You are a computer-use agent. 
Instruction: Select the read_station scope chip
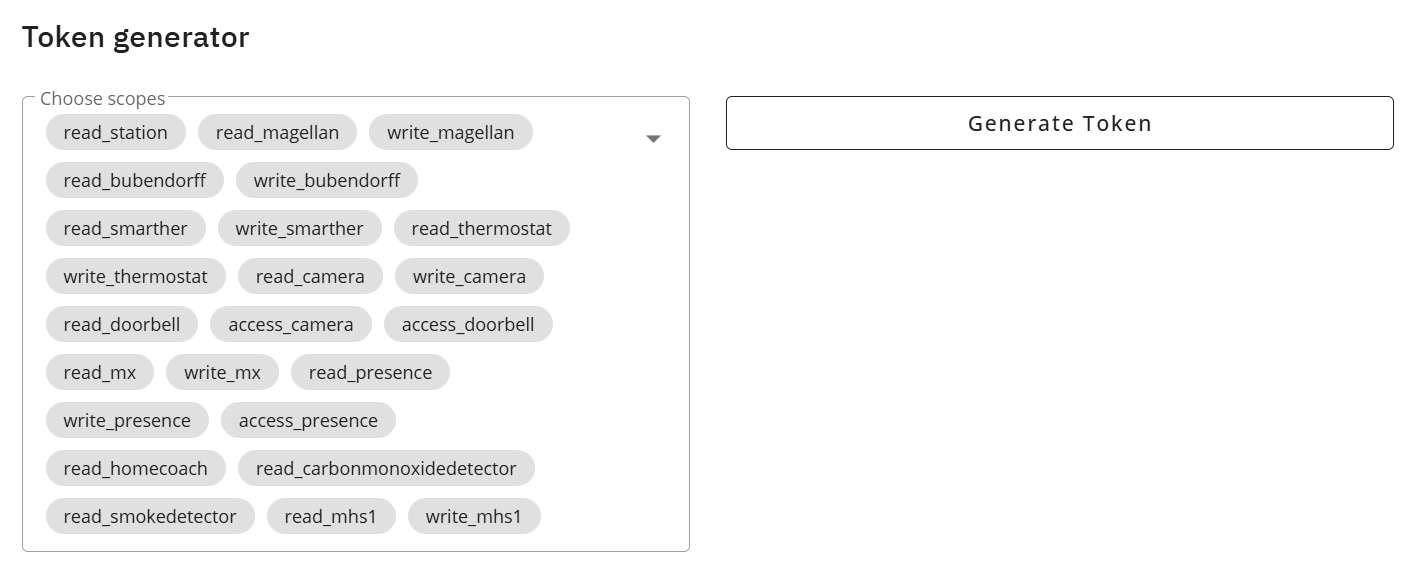[x=115, y=133]
